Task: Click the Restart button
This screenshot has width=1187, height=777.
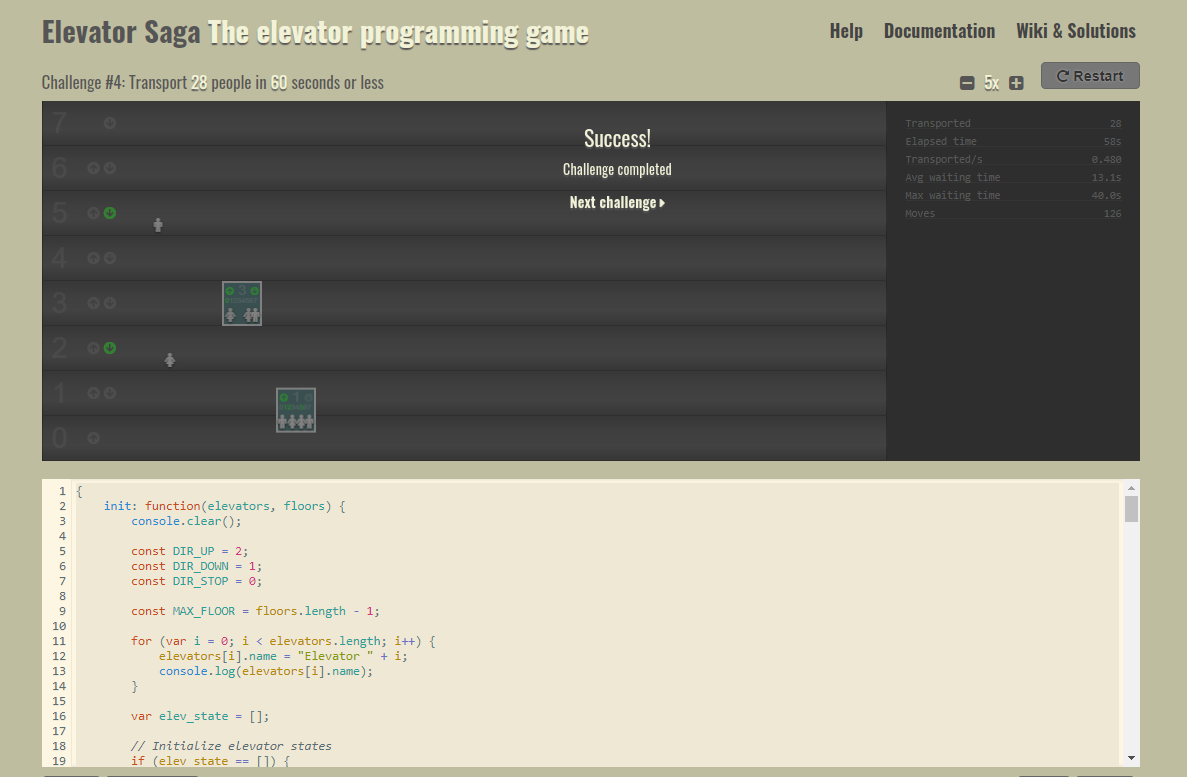Action: 1090,76
